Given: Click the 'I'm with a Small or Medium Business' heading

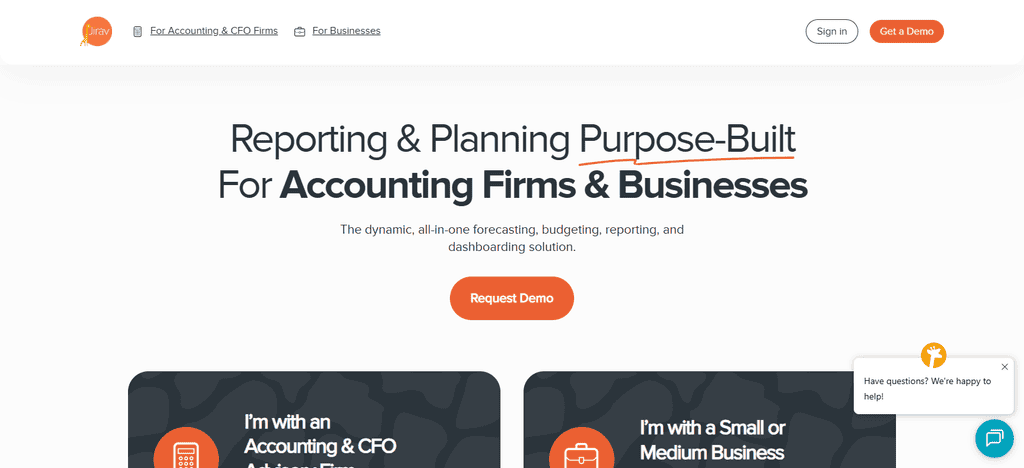Looking at the screenshot, I should point(712,440).
